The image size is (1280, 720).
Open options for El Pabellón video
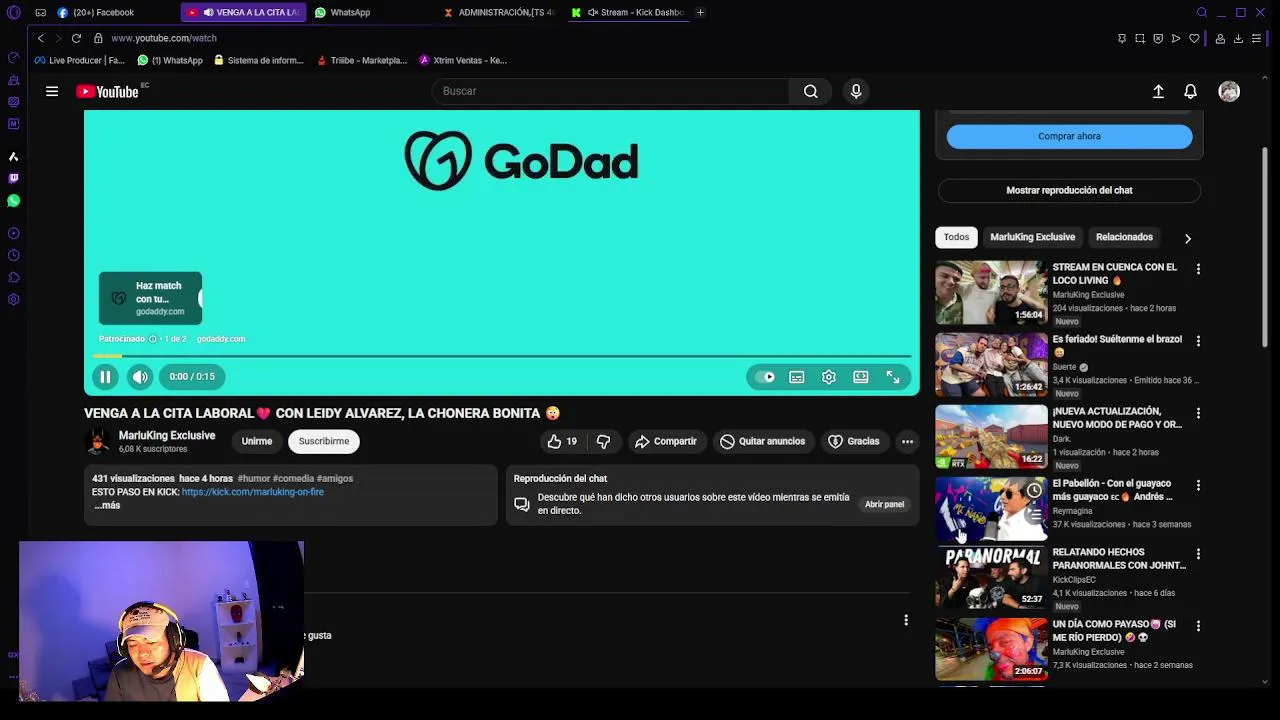[x=1198, y=485]
